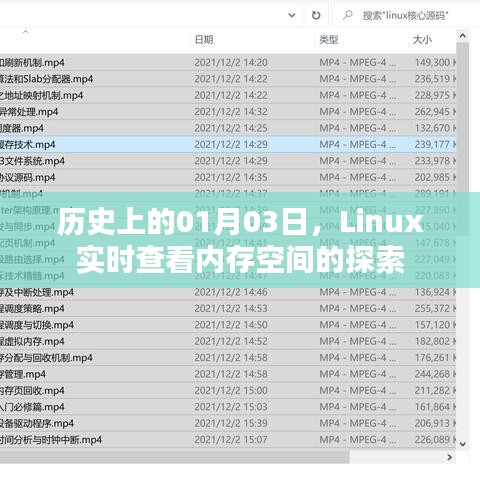Select the file ending in 存页回收.mp4
This screenshot has width=480, height=480.
32,391
